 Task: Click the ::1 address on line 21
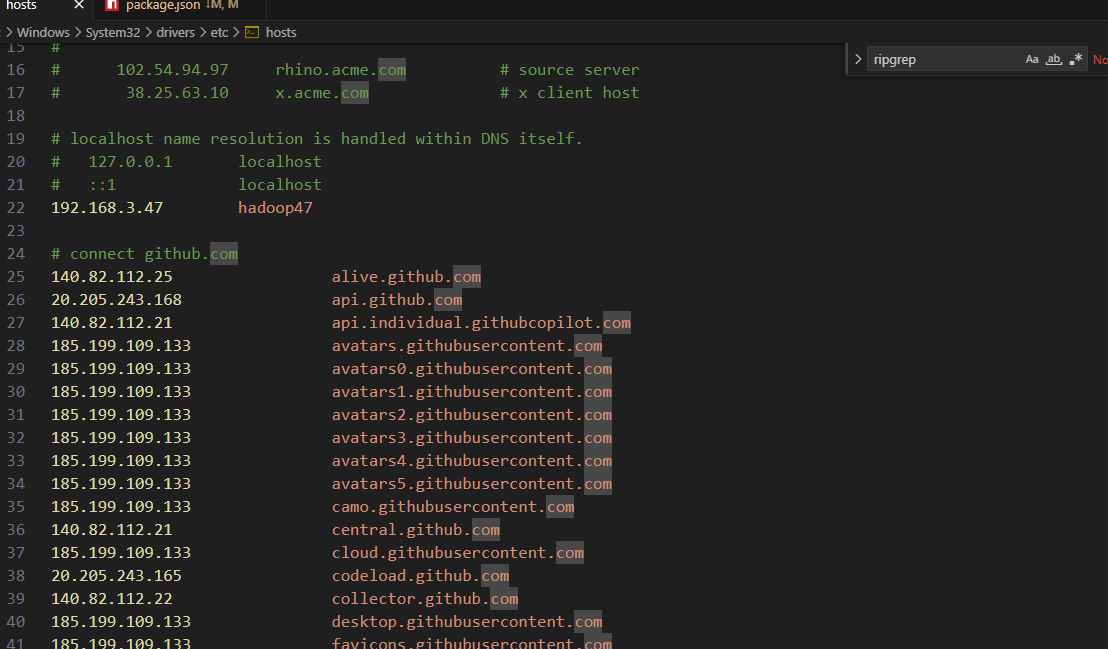(x=102, y=185)
